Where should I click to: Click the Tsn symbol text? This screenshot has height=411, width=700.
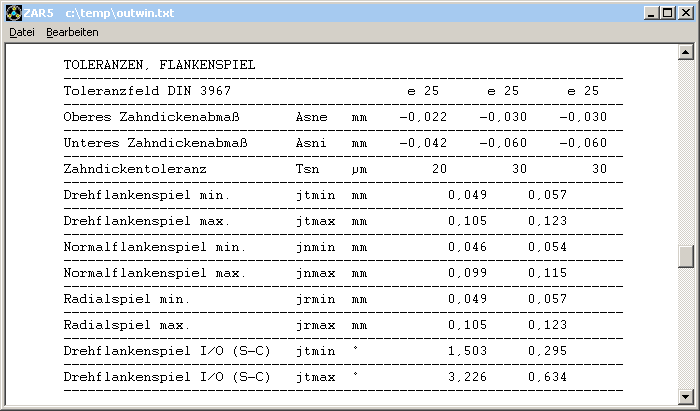[x=306, y=169]
